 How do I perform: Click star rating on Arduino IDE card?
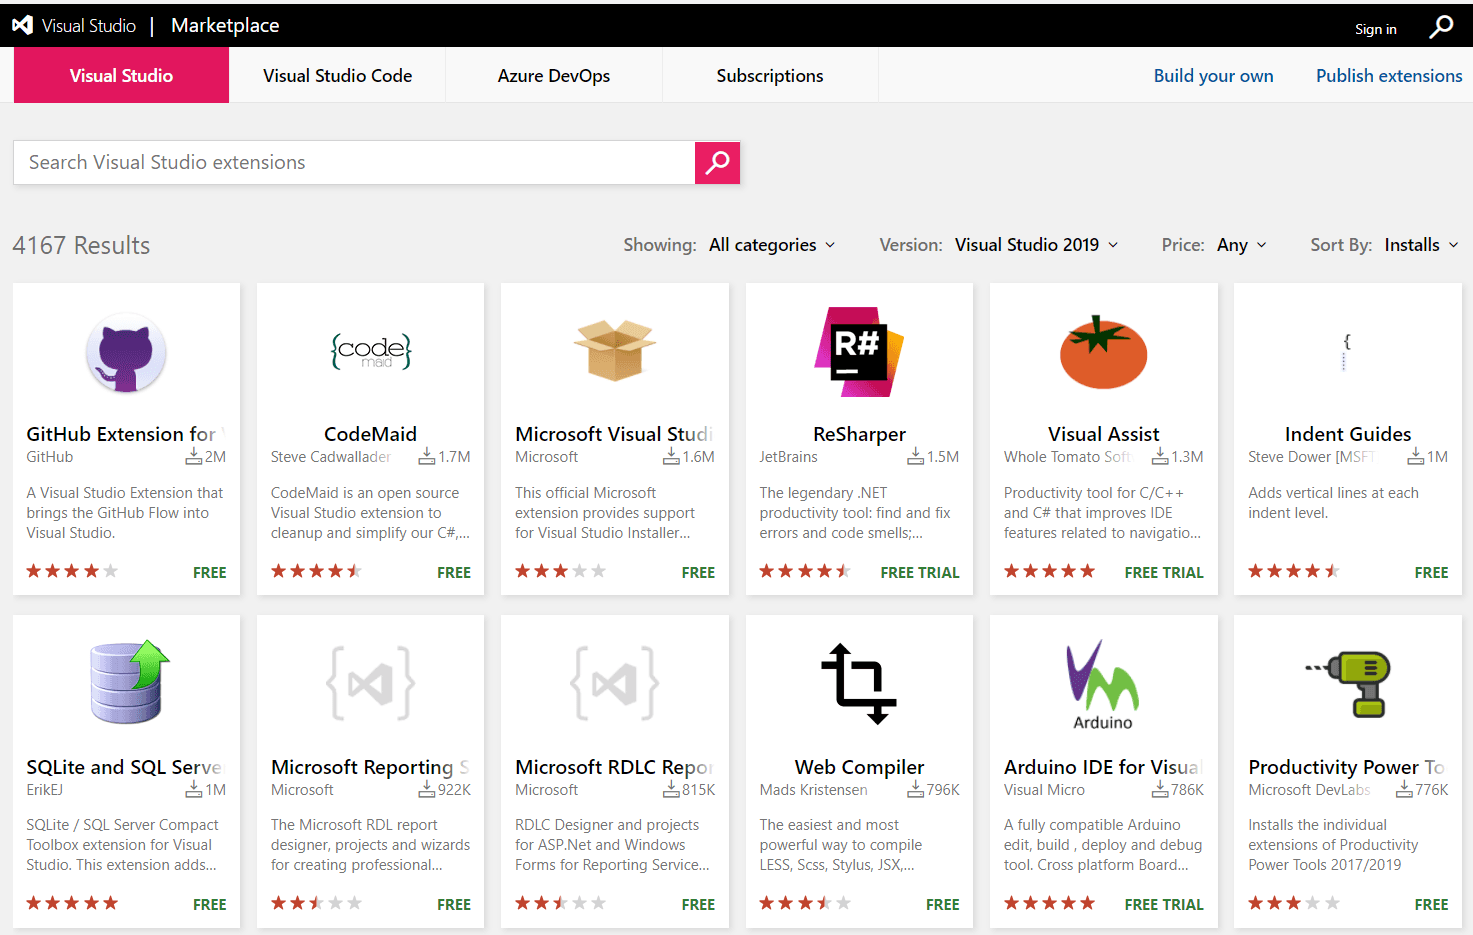pyautogui.click(x=1050, y=903)
